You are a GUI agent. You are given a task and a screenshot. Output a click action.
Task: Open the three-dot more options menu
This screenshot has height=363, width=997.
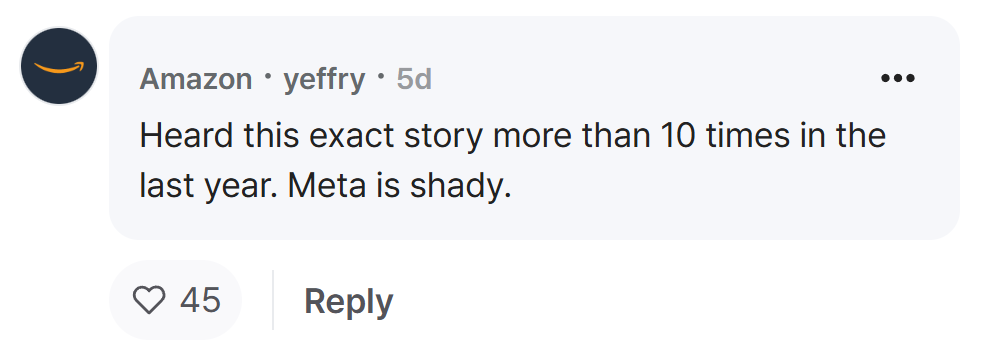(x=898, y=78)
